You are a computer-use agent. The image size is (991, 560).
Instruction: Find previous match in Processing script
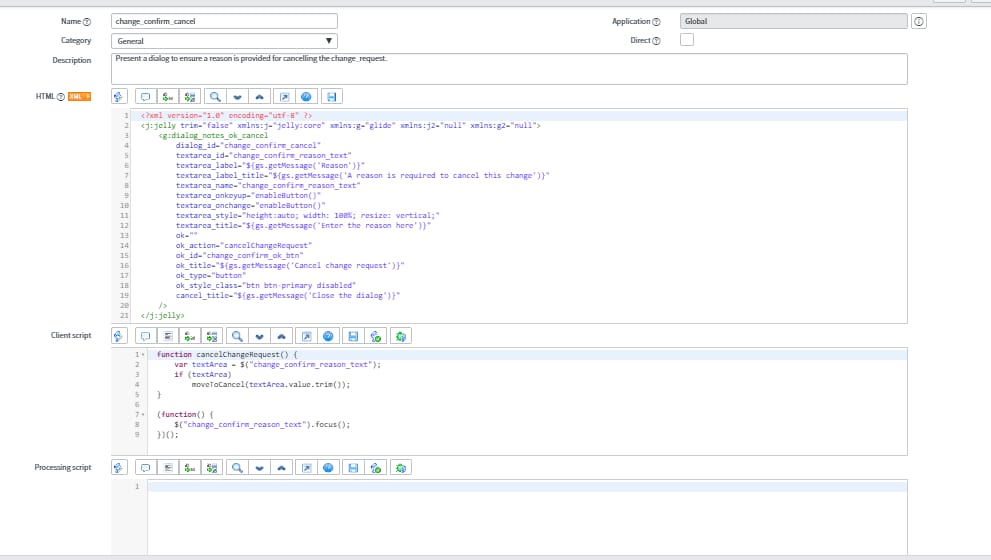[281, 468]
